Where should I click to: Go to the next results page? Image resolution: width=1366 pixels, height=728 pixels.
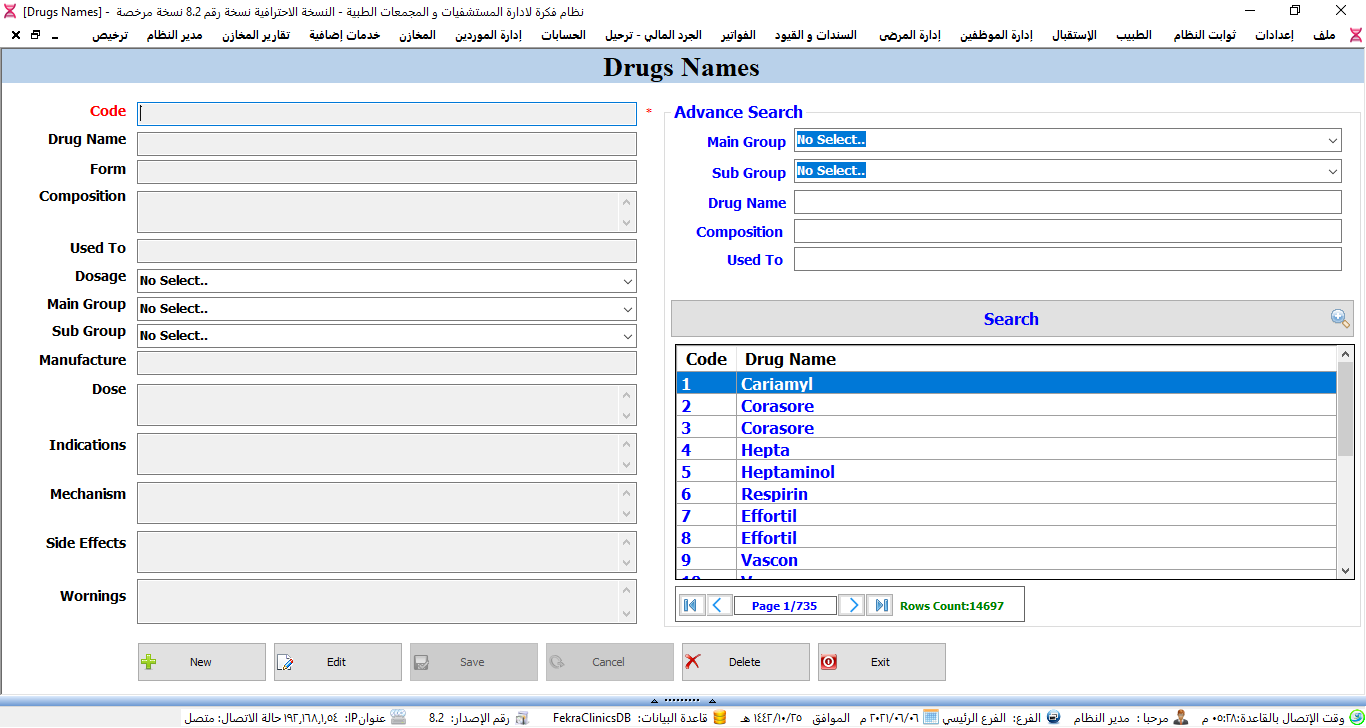(x=851, y=605)
